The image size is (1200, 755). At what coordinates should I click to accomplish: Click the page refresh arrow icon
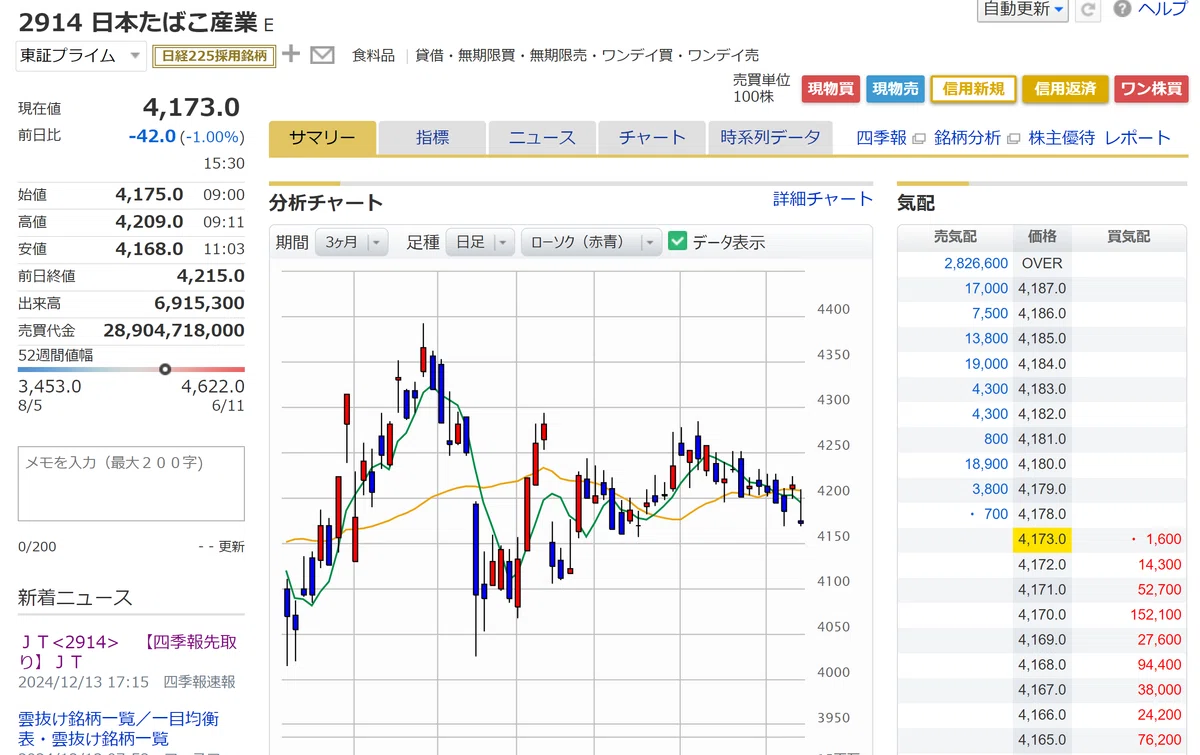(1088, 9)
